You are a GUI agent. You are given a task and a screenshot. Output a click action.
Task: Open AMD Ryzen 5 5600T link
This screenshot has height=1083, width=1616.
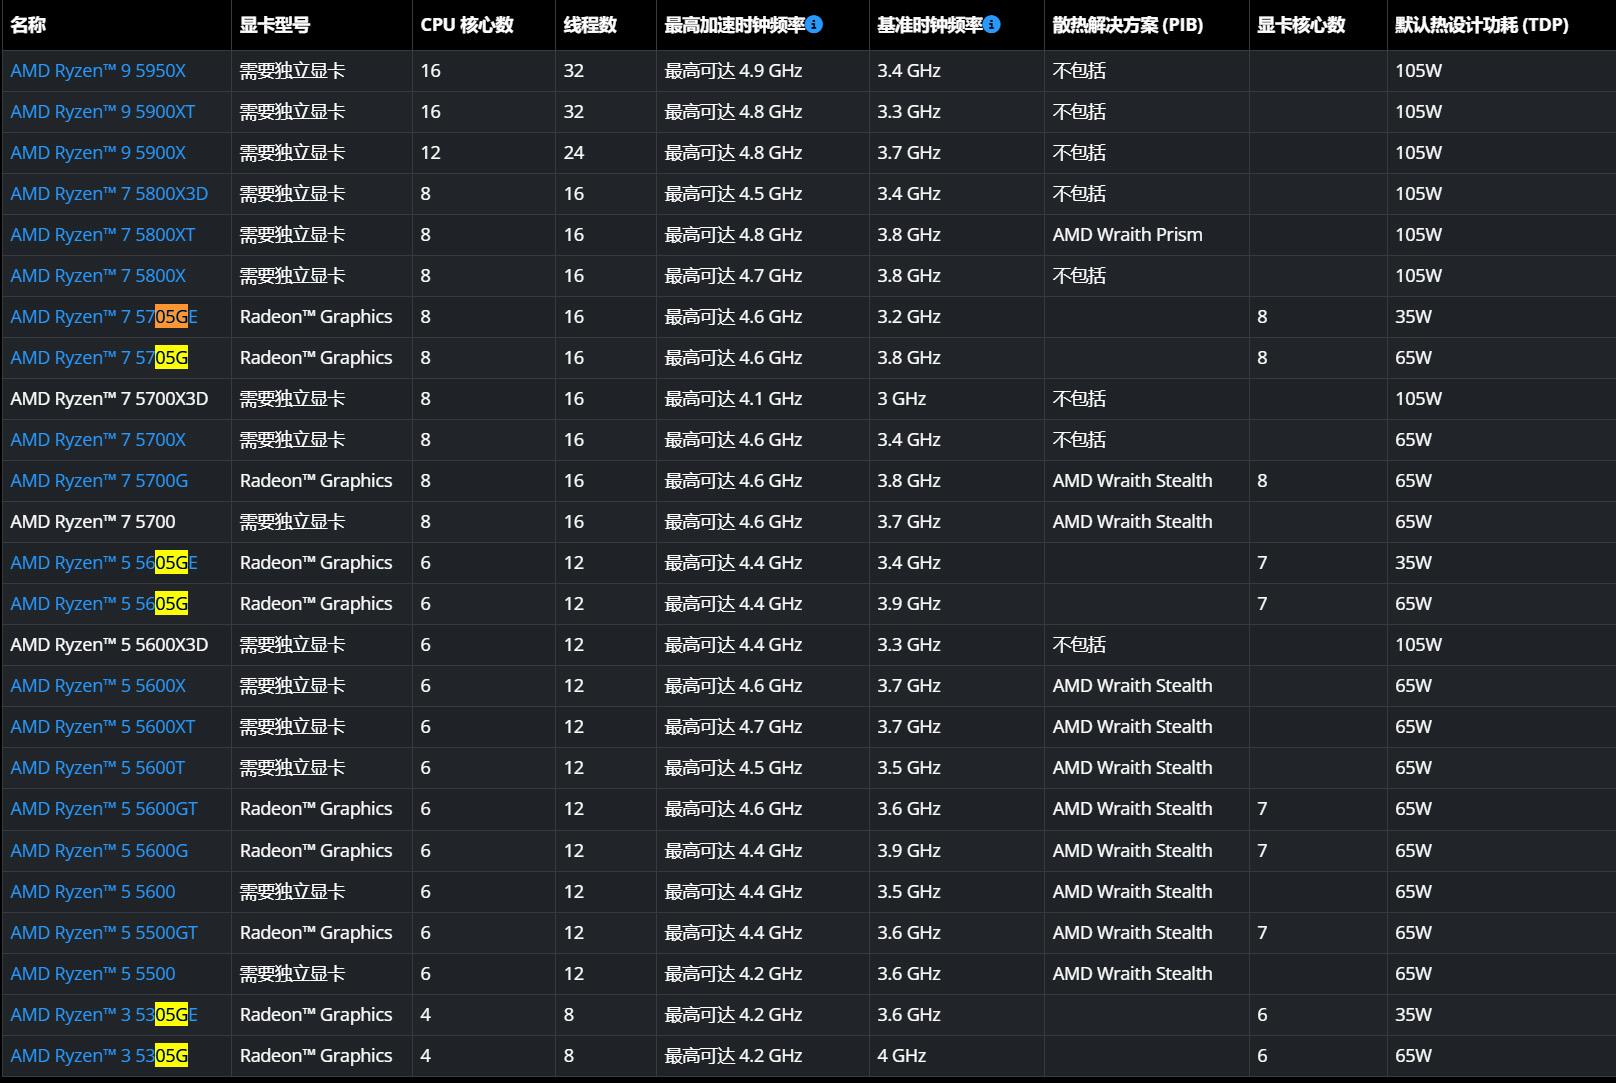coord(98,768)
